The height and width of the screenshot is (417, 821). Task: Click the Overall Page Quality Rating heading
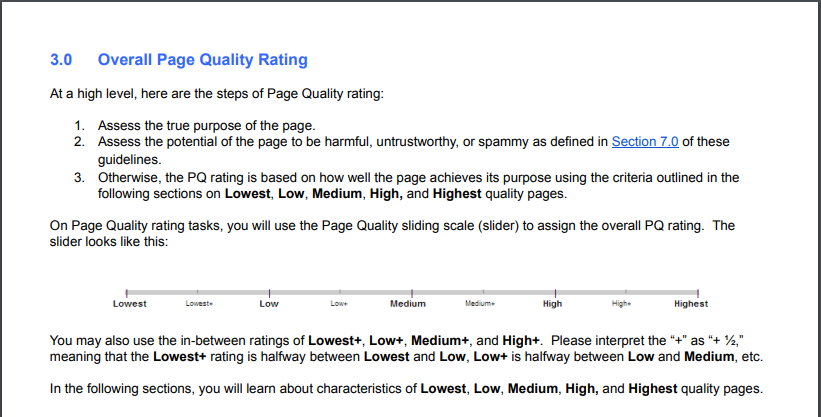click(203, 60)
